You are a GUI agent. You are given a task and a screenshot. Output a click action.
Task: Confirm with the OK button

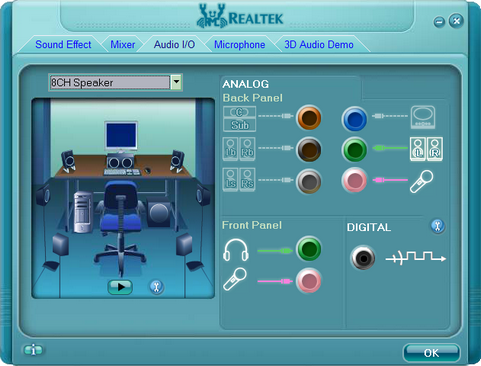(x=431, y=353)
